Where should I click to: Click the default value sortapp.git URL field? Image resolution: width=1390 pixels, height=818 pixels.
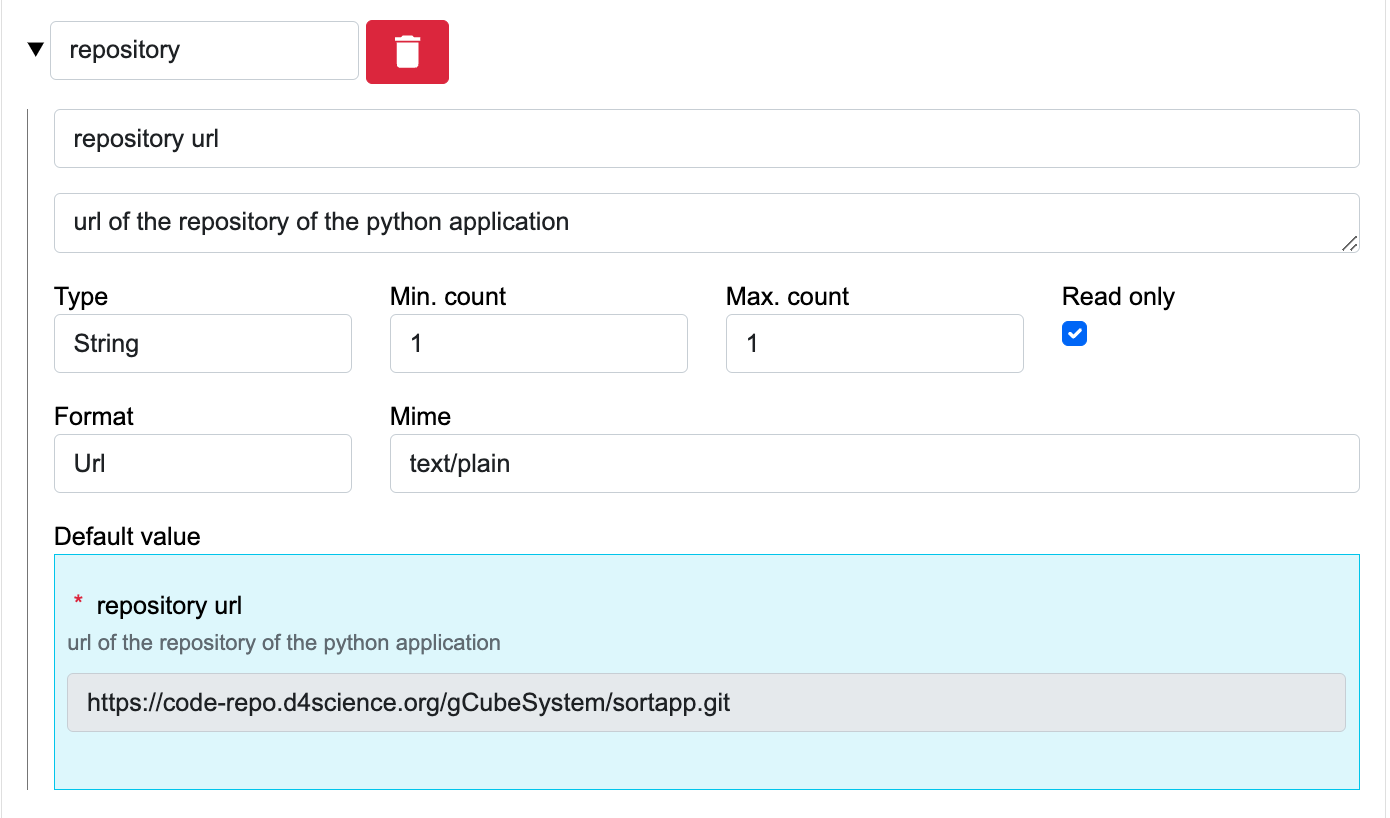(x=706, y=703)
